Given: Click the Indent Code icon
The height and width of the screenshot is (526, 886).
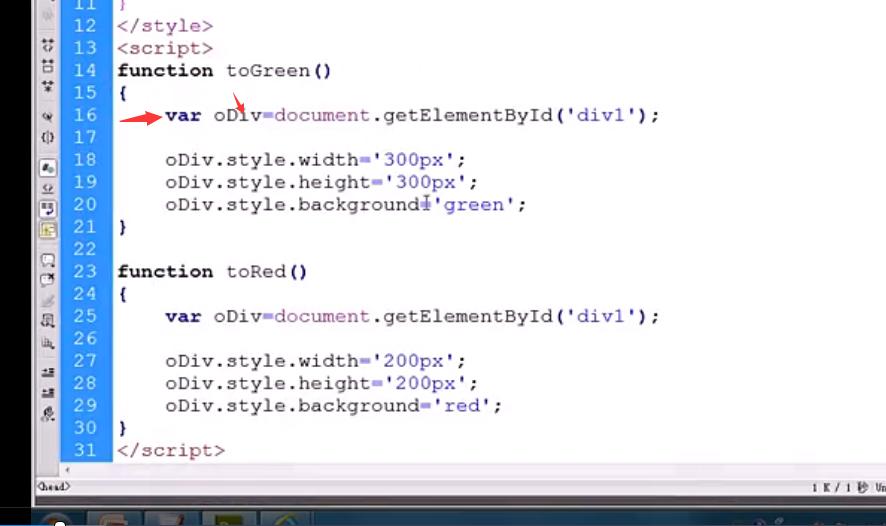Looking at the screenshot, I should [48, 372].
